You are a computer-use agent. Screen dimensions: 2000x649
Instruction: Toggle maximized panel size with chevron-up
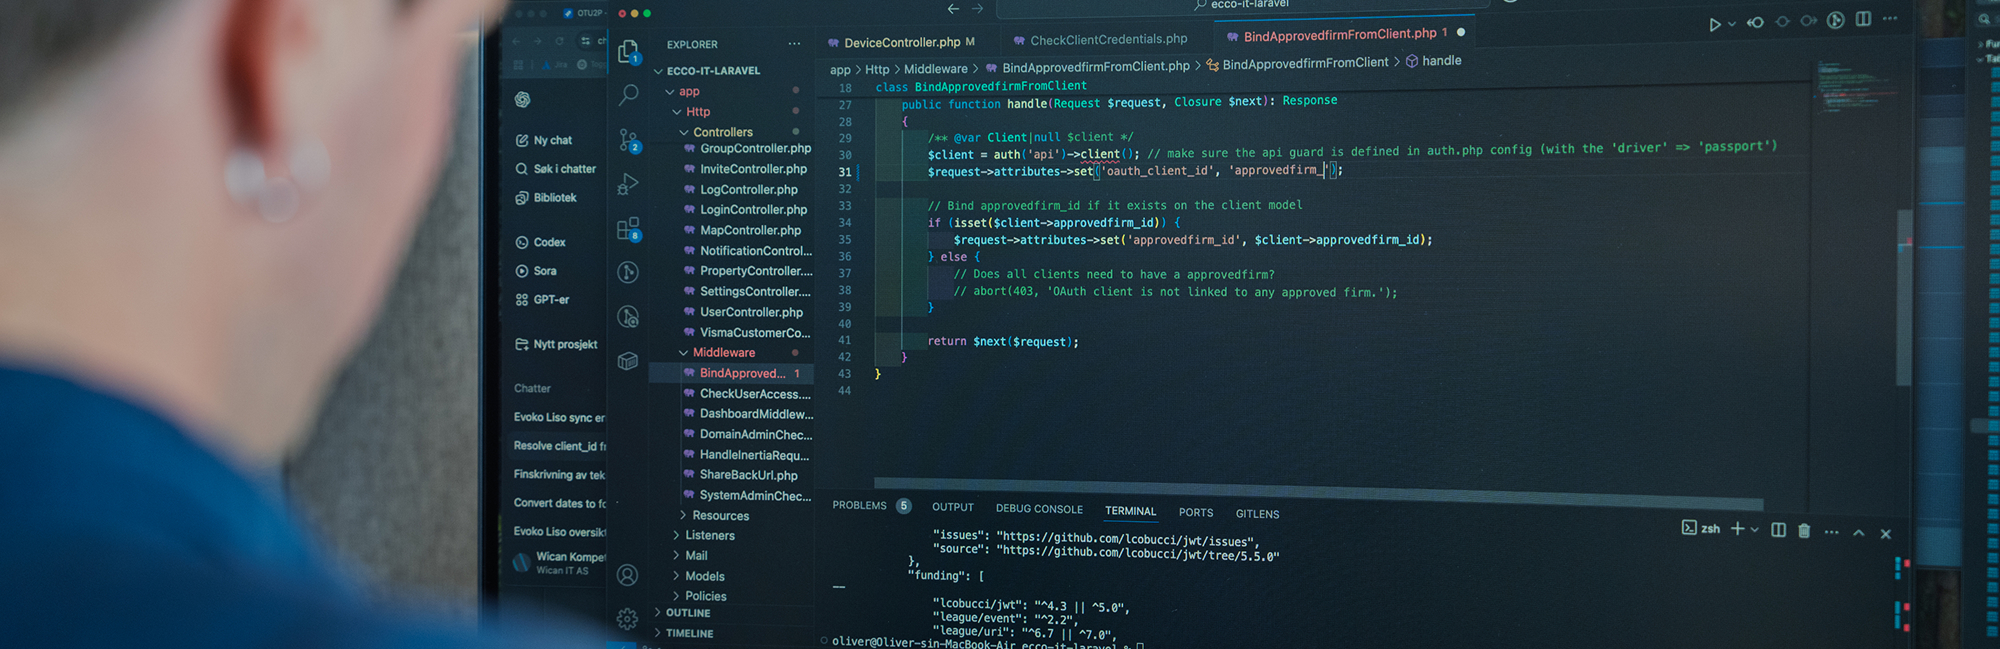pyautogui.click(x=1858, y=533)
